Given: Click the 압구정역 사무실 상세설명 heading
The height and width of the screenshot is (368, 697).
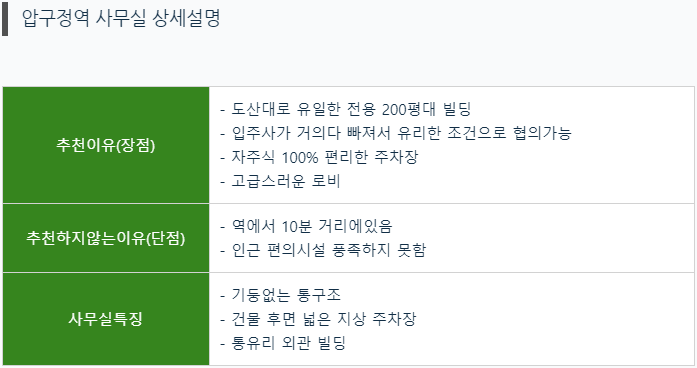Looking at the screenshot, I should [x=121, y=19].
